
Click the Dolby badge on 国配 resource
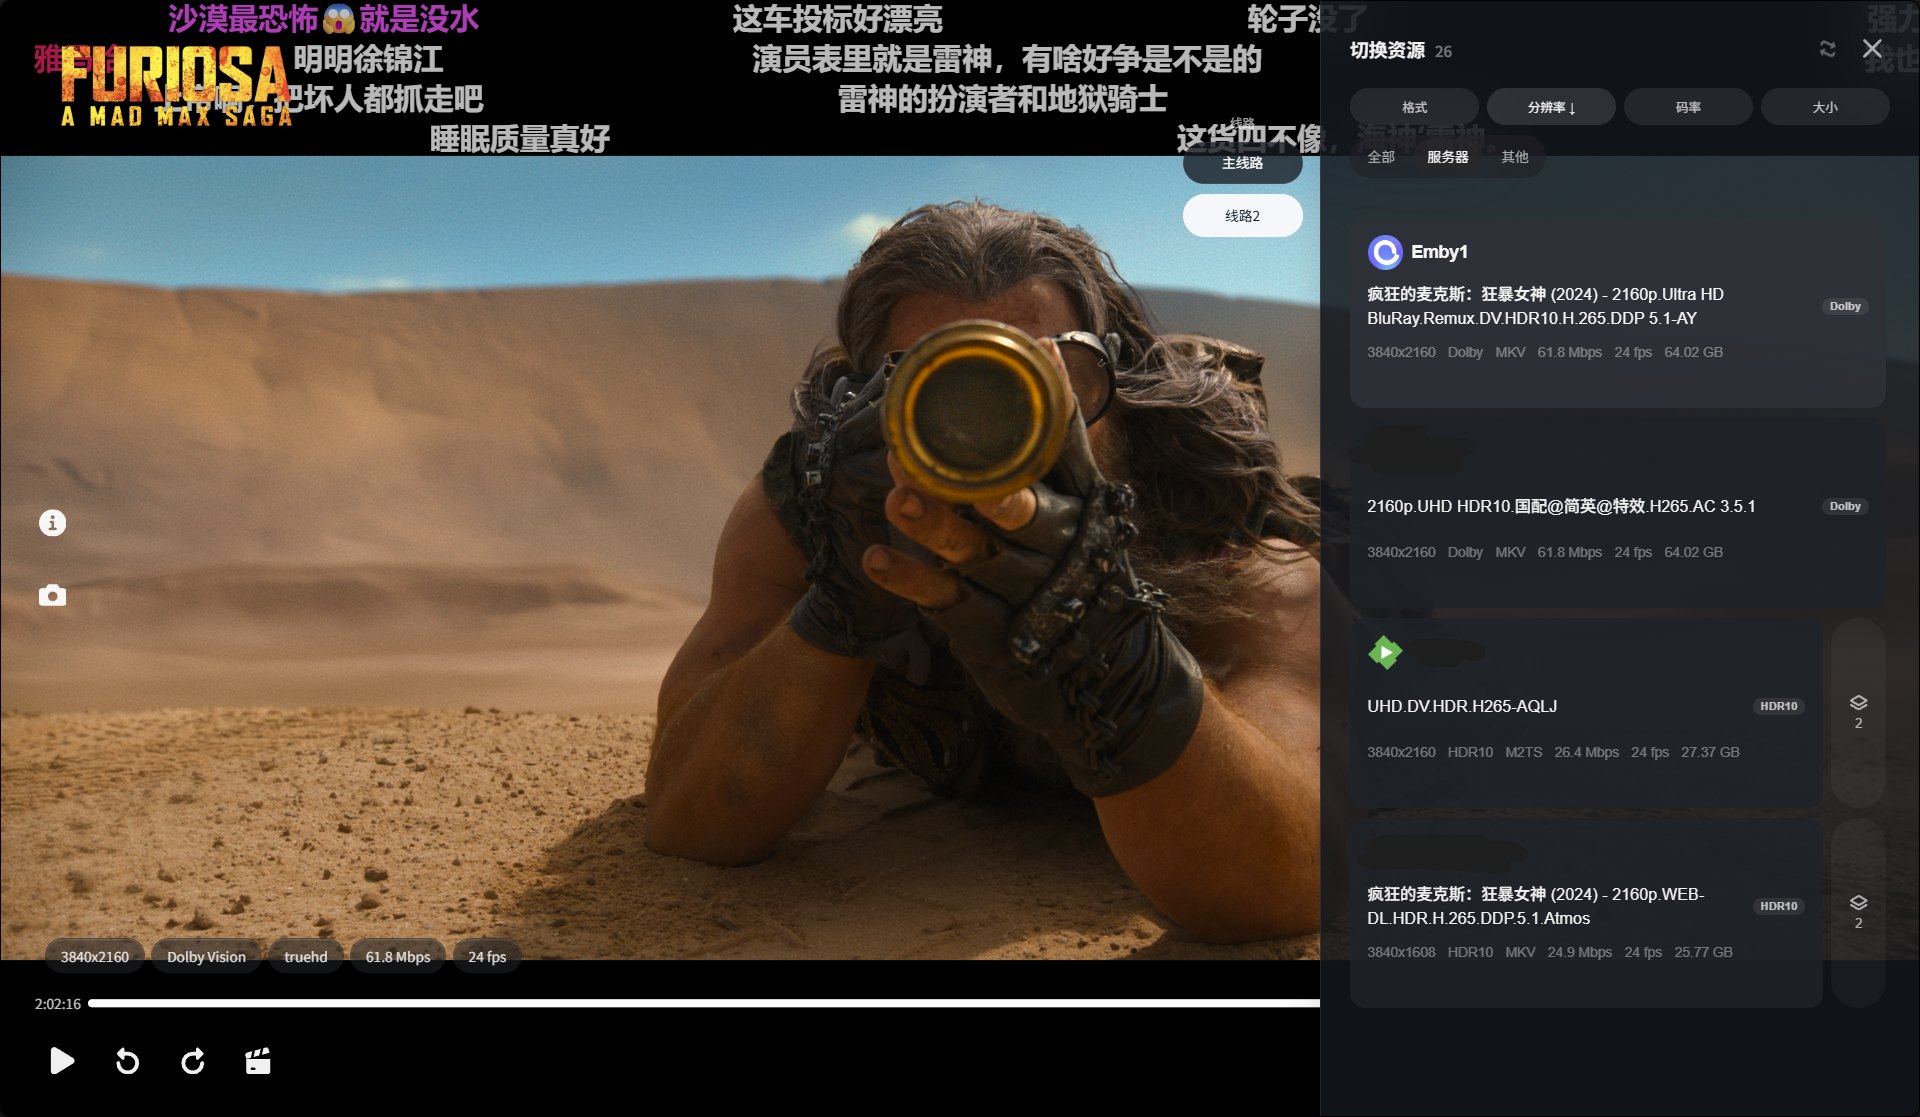(1845, 506)
